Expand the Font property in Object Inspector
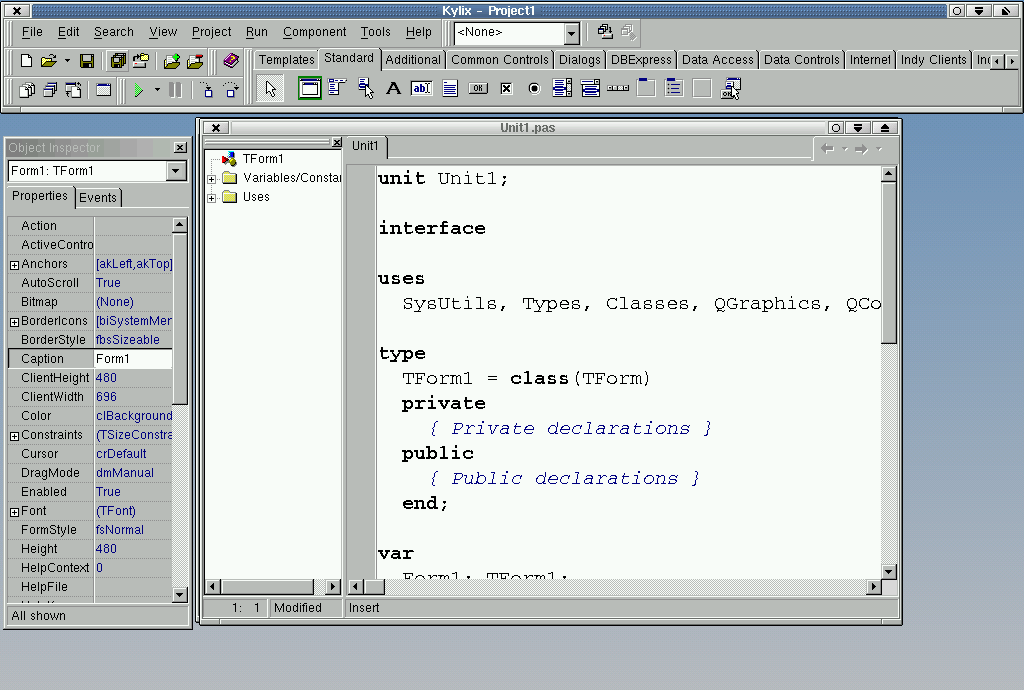This screenshot has width=1024, height=690. pos(14,512)
